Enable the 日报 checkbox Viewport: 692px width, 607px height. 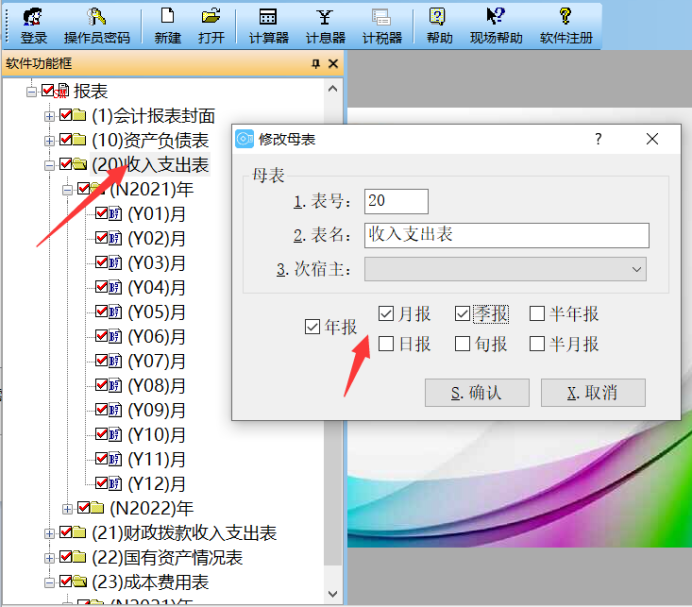386,343
